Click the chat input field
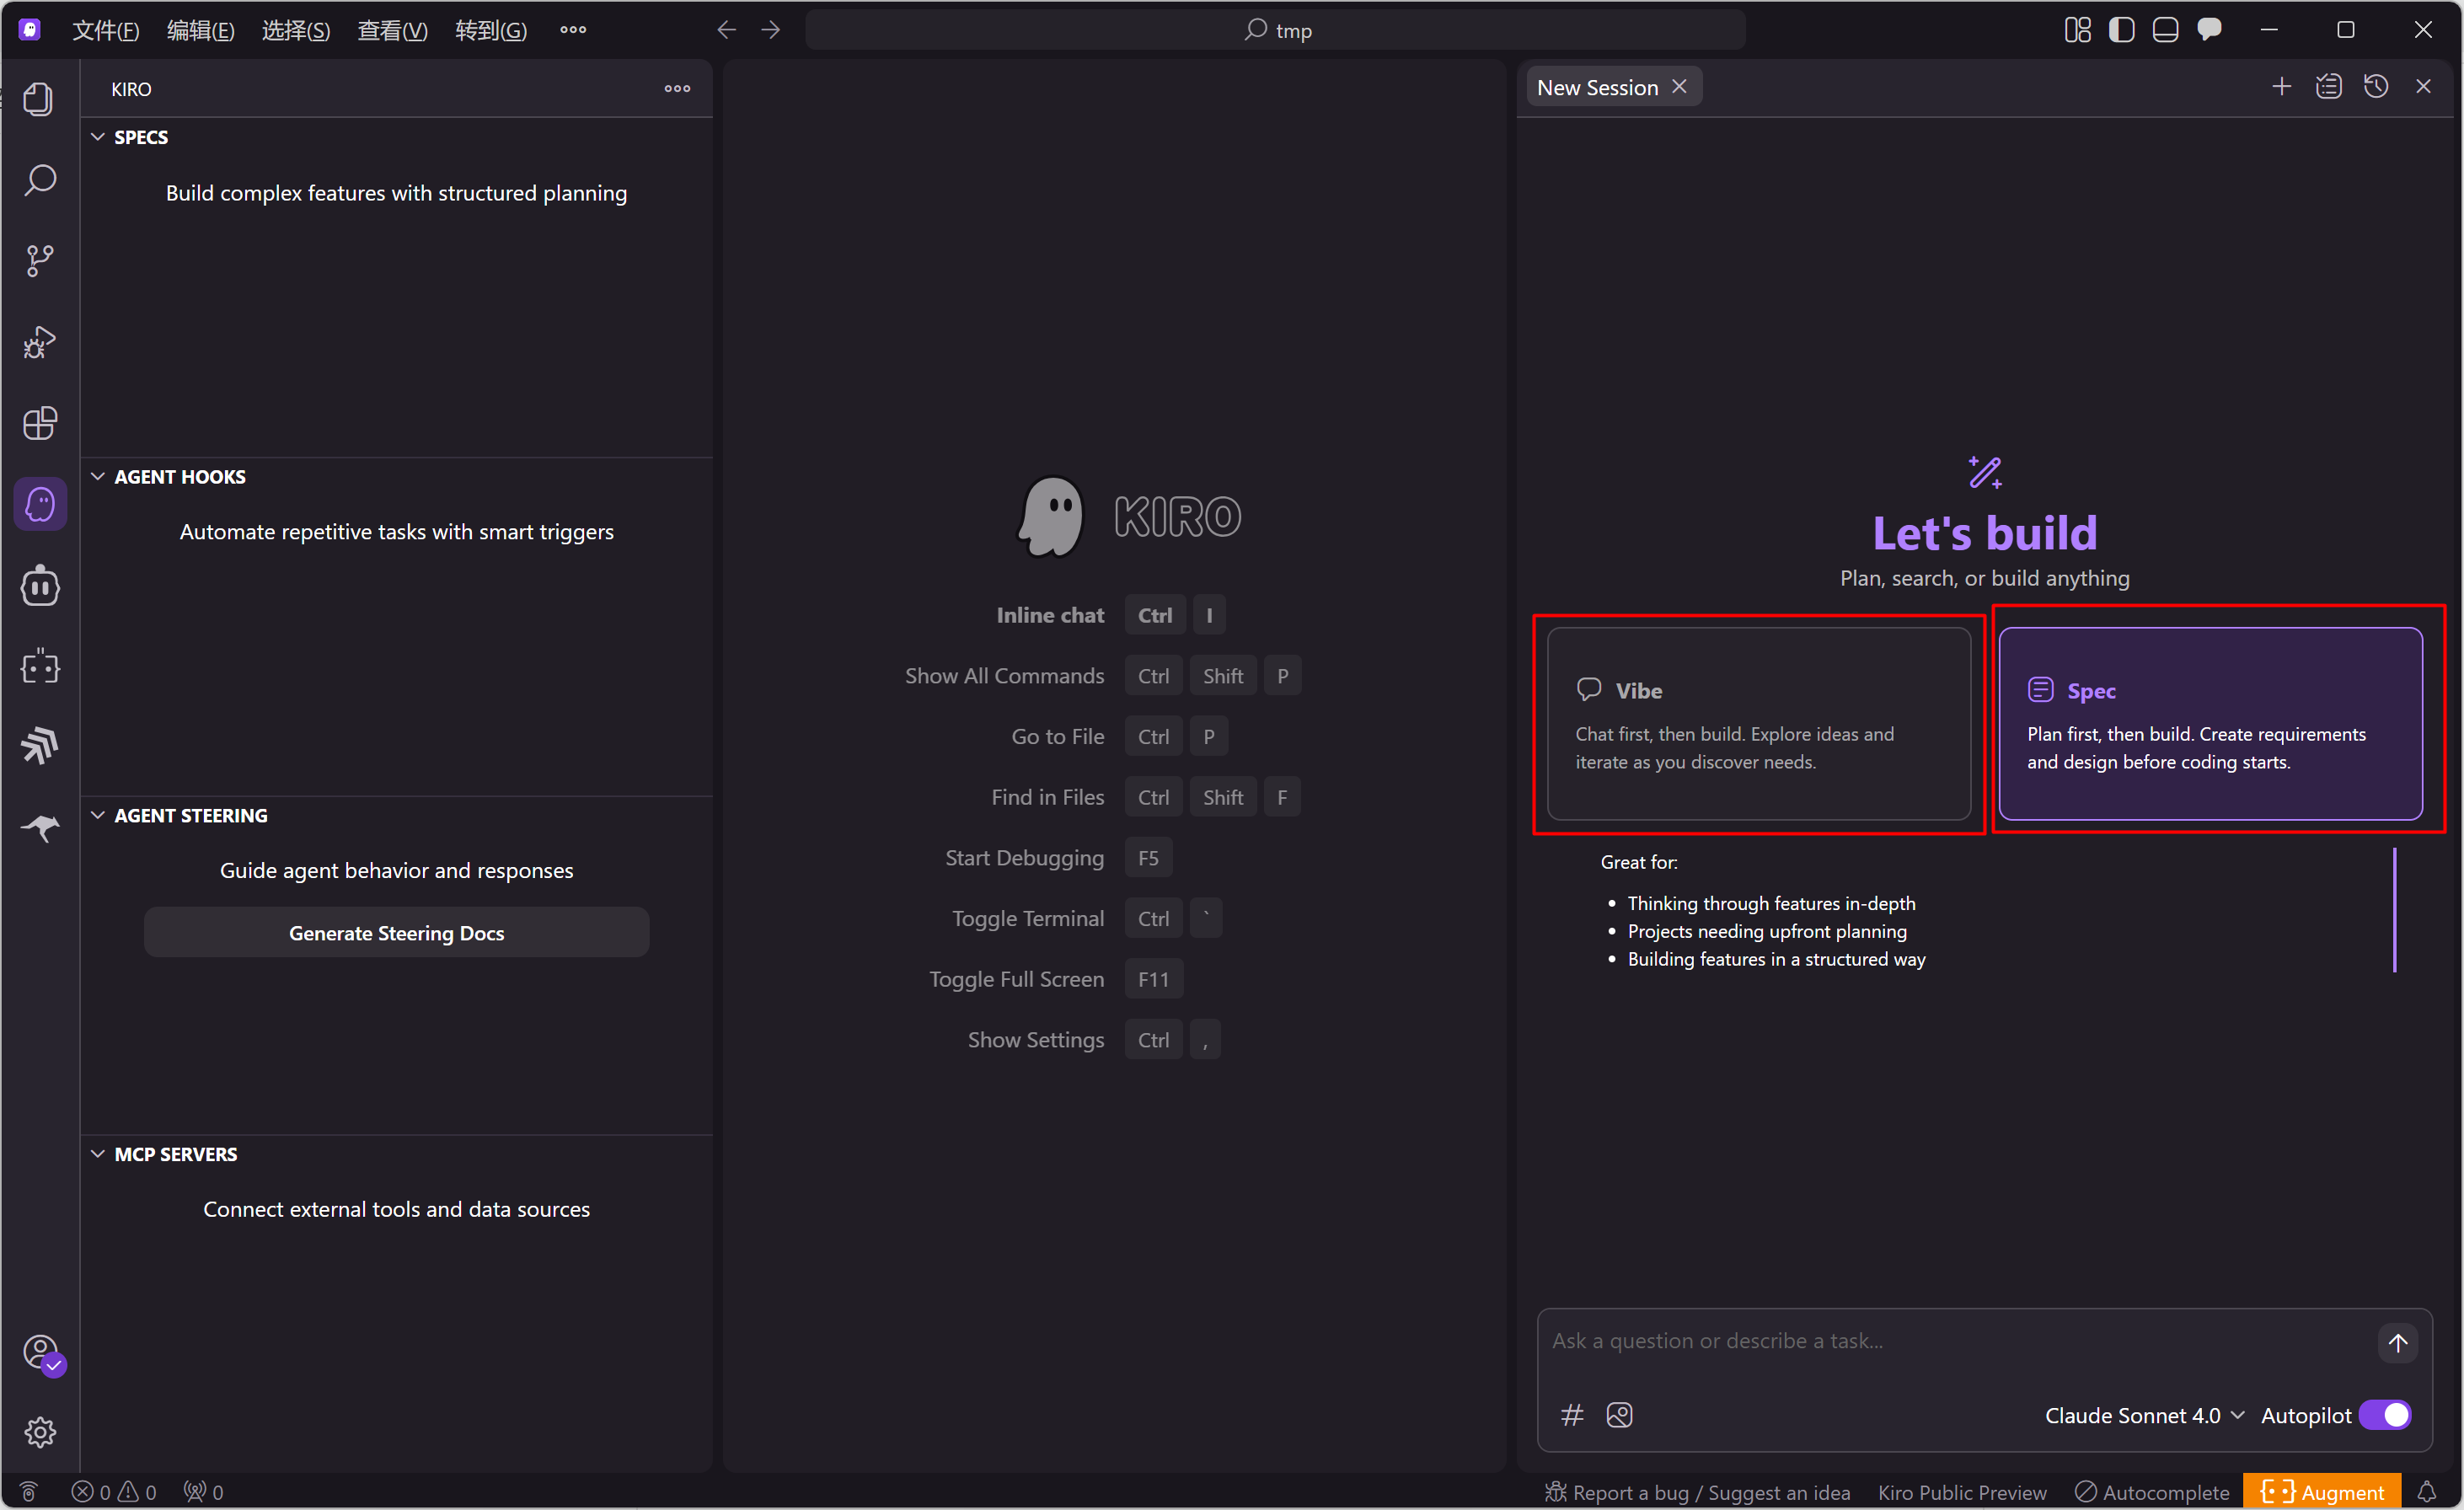 click(1960, 1341)
